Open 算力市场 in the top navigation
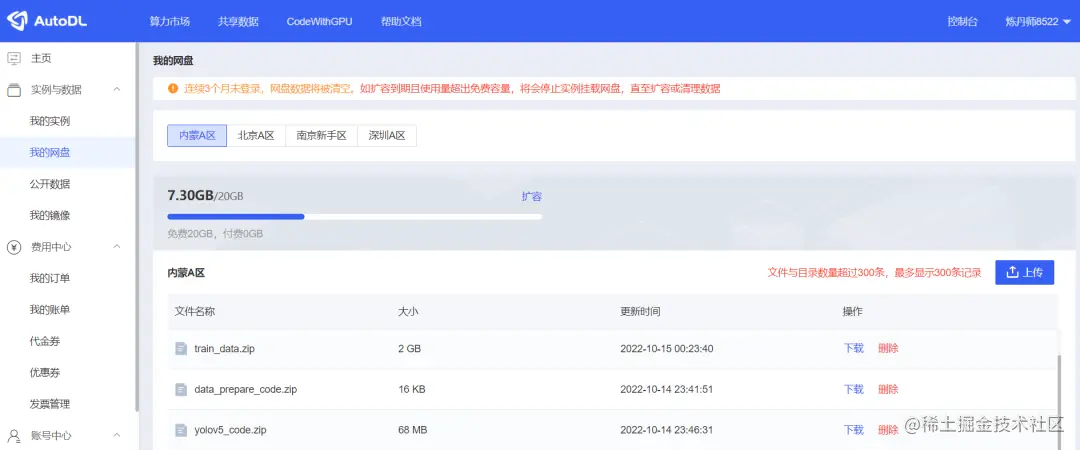The width and height of the screenshot is (1080, 450). [169, 21]
